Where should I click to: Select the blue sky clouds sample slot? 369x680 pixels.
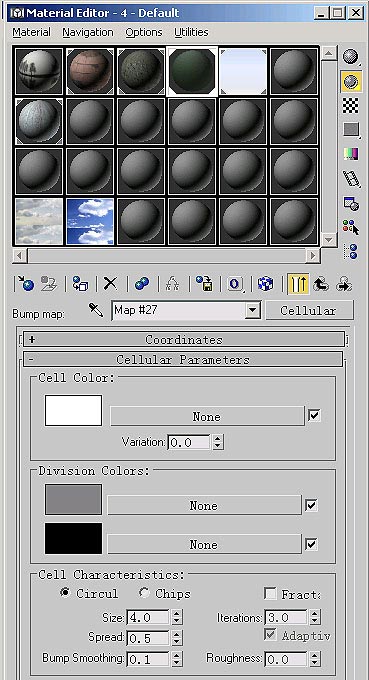pyautogui.click(x=90, y=221)
